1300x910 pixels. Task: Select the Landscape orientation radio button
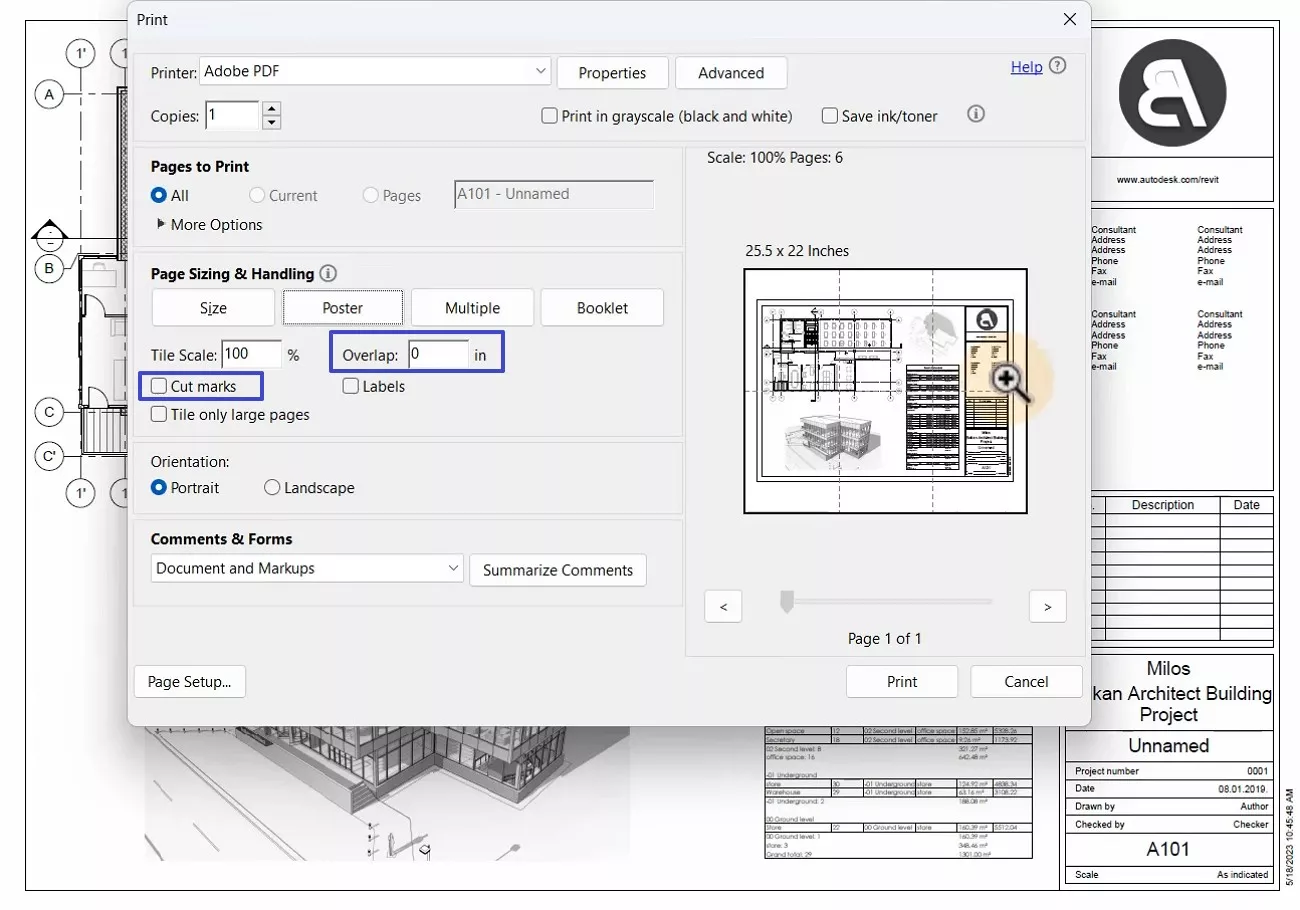pos(271,487)
